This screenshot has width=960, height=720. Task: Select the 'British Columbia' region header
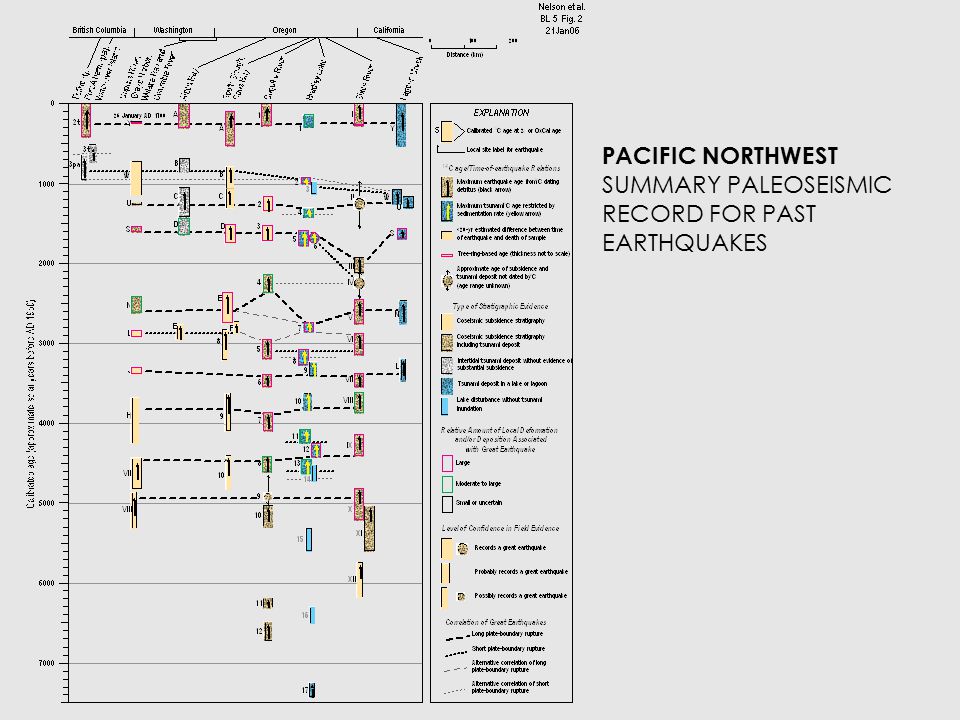coord(99,30)
